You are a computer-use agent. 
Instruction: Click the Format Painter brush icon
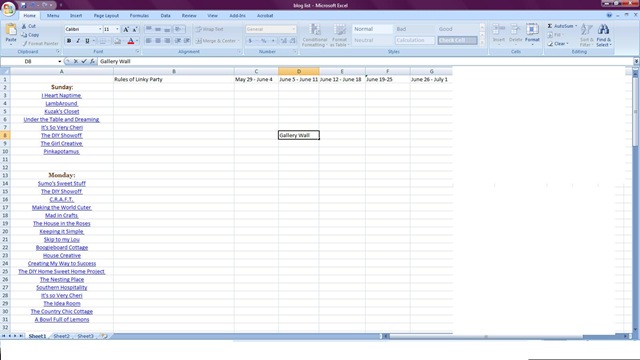click(x=25, y=43)
